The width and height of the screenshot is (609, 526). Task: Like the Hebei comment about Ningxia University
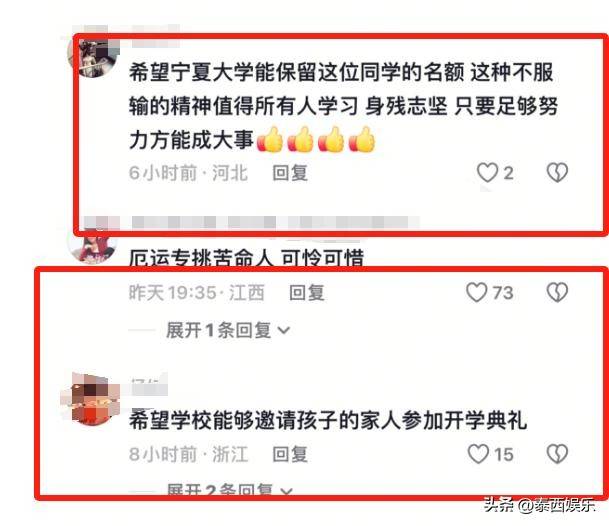click(x=487, y=172)
